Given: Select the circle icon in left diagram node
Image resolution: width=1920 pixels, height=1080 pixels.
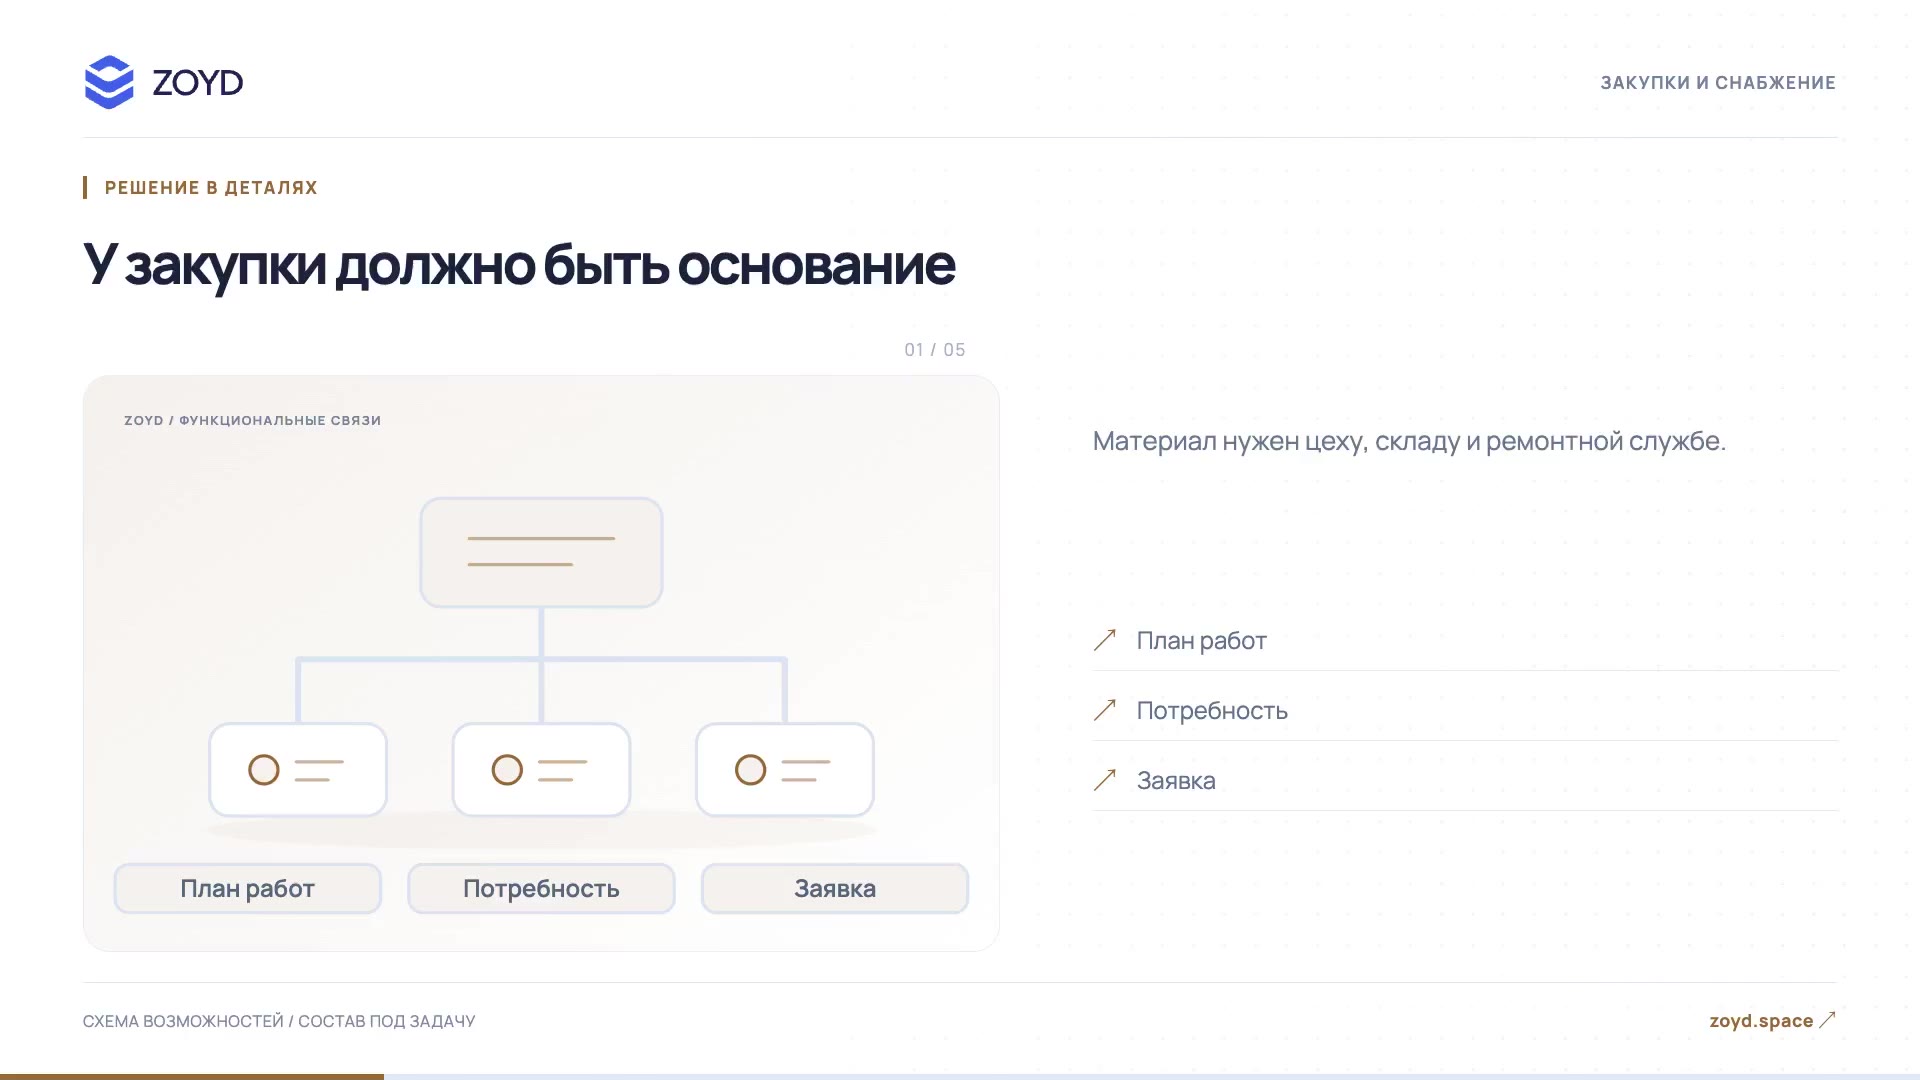Looking at the screenshot, I should click(x=264, y=770).
